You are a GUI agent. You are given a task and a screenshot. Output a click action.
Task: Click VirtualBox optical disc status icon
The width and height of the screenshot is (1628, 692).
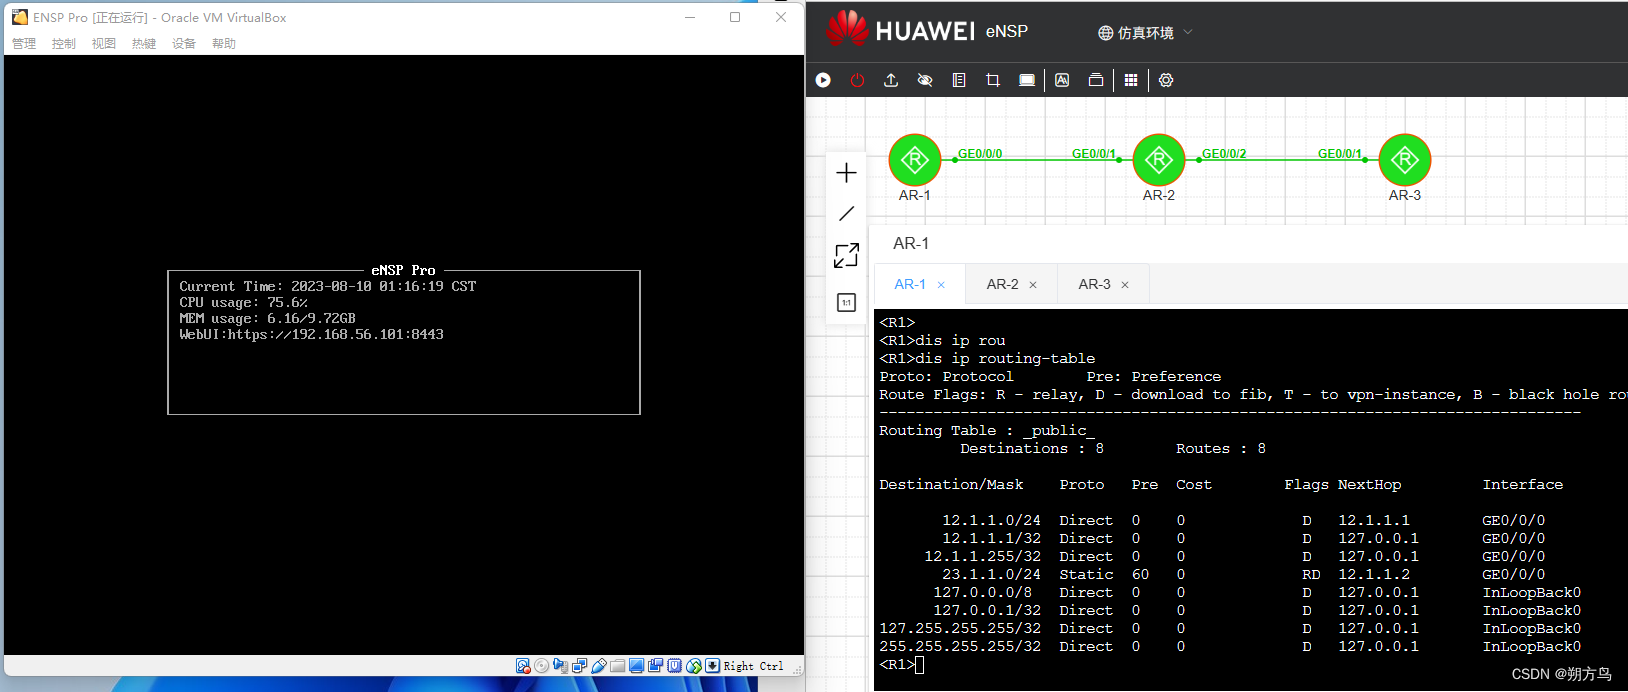[541, 666]
